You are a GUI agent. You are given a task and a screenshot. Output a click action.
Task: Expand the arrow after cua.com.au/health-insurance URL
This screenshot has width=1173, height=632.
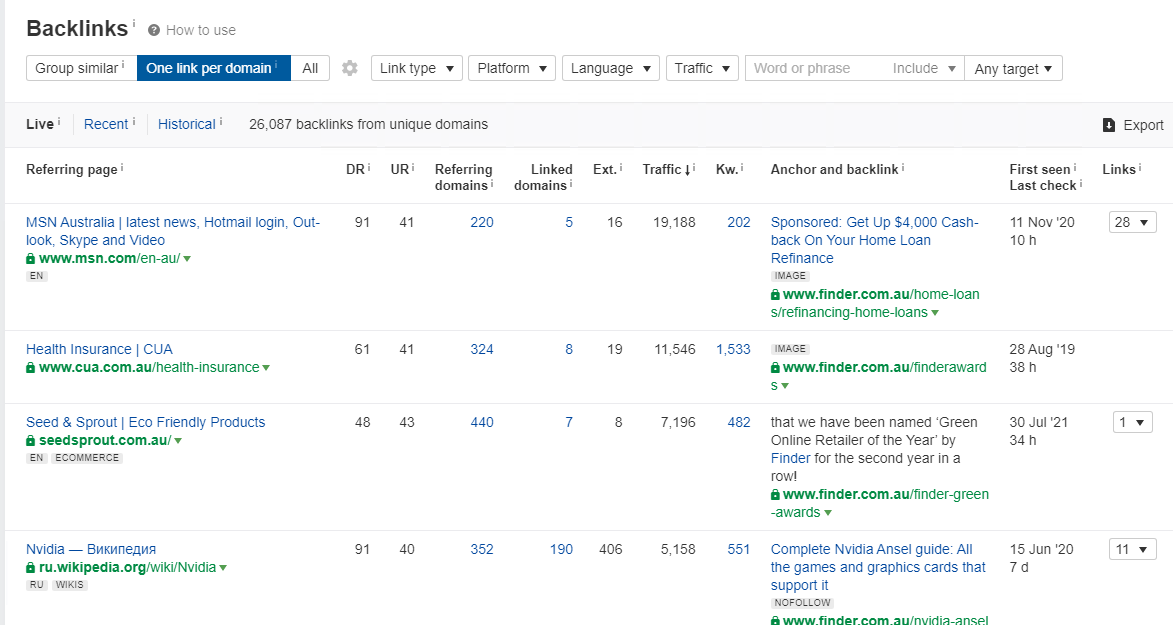coord(266,368)
